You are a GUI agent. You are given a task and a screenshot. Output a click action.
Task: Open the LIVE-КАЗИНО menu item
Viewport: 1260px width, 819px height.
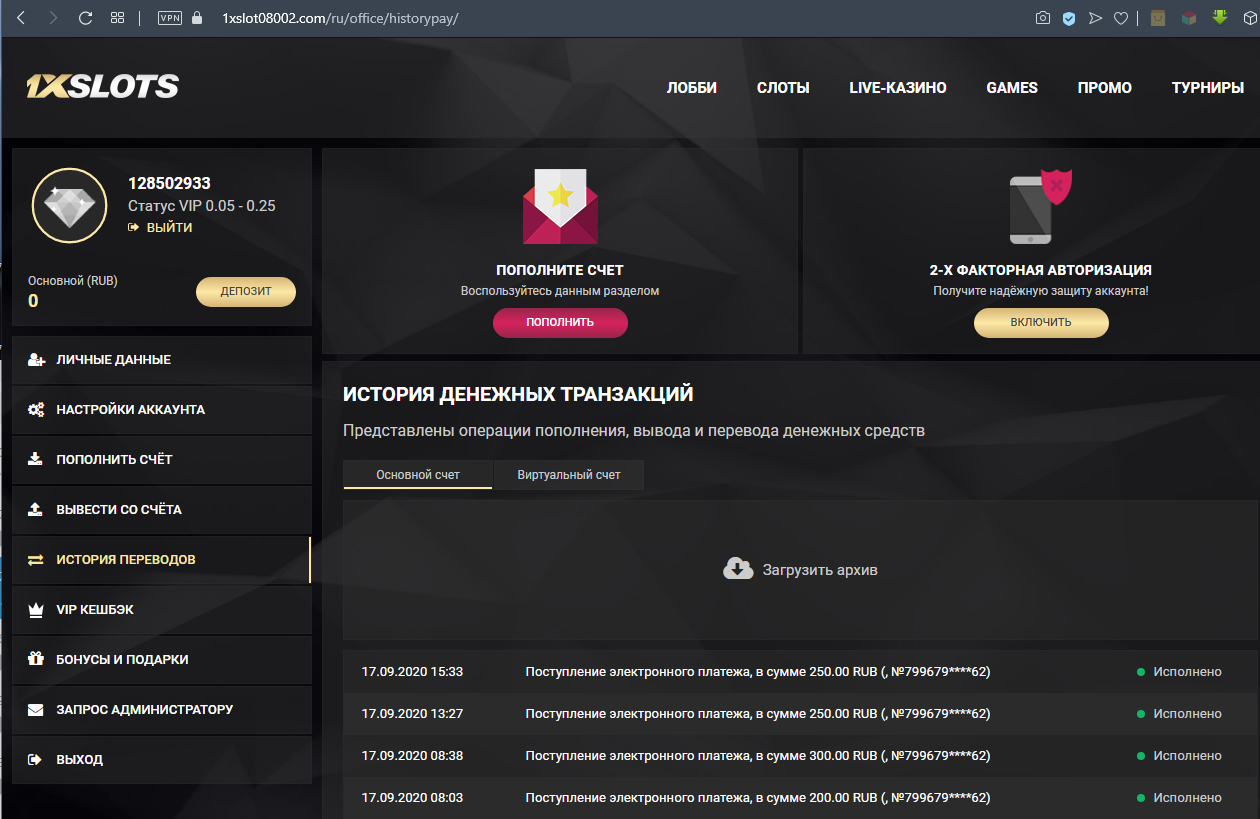pyautogui.click(x=897, y=88)
